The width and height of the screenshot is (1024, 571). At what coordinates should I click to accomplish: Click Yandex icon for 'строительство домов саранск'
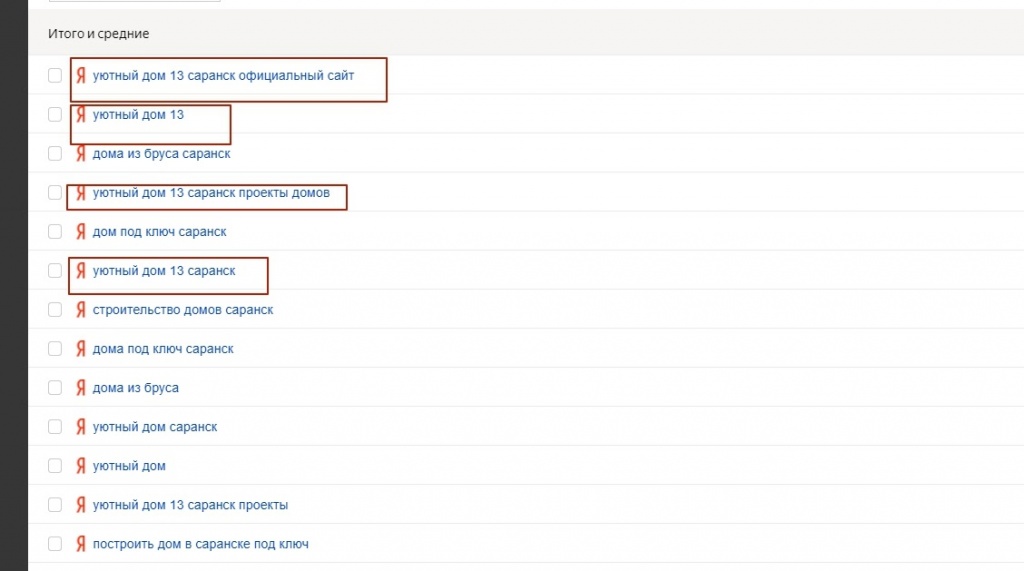point(80,310)
